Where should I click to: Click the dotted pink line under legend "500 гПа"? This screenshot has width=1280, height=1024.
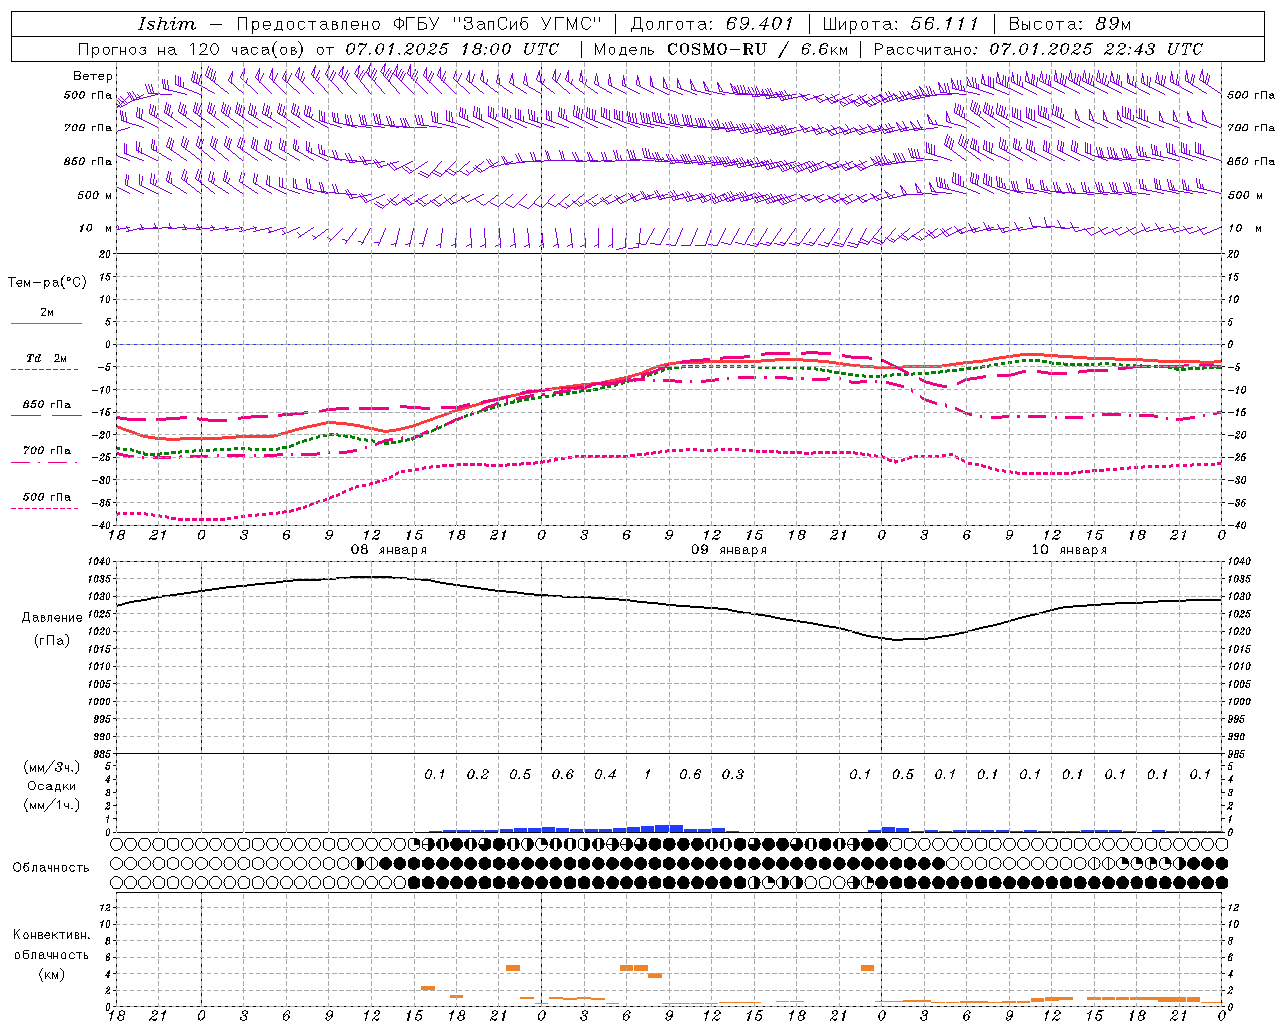(x=44, y=508)
